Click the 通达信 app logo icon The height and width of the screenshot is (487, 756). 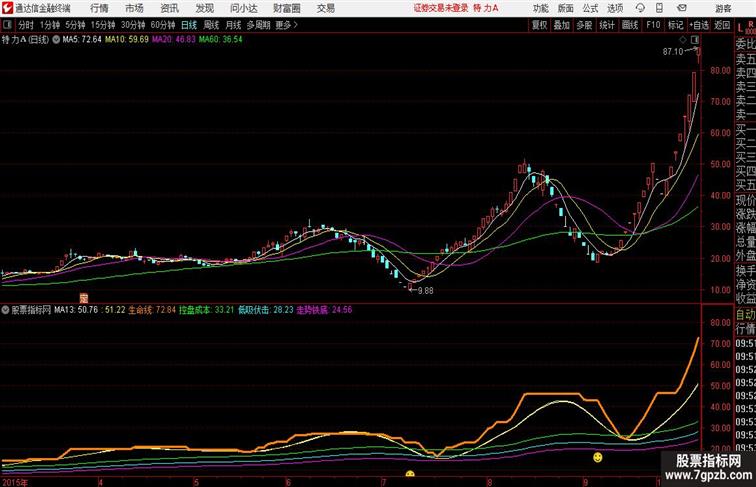(6, 8)
